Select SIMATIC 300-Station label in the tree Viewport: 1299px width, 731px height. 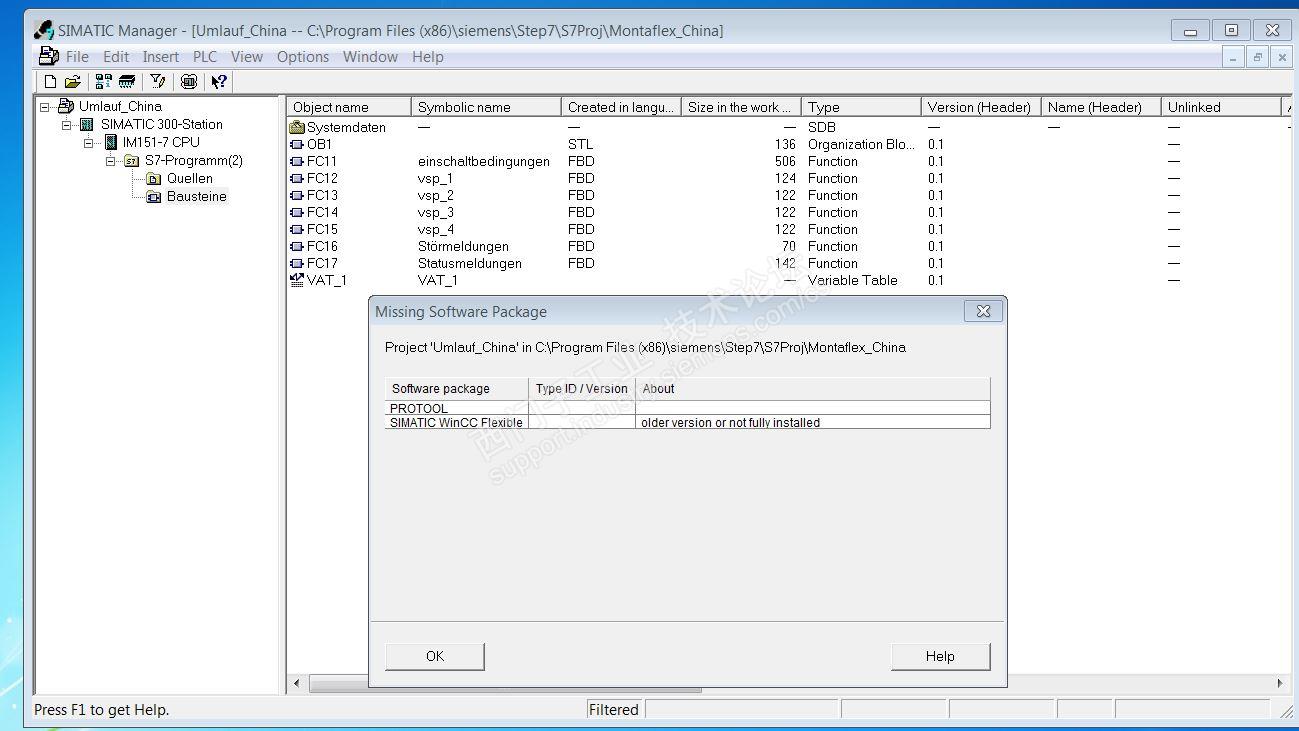162,124
